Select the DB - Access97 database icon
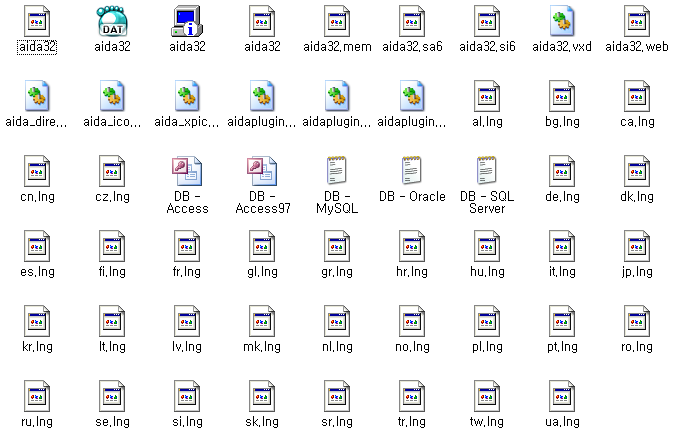 262,171
